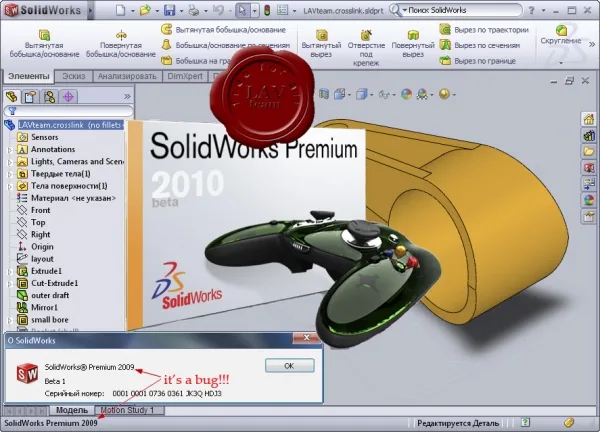The width and height of the screenshot is (600, 432).
Task: Expand the Твердые тела(1) node
Action: 10,175
